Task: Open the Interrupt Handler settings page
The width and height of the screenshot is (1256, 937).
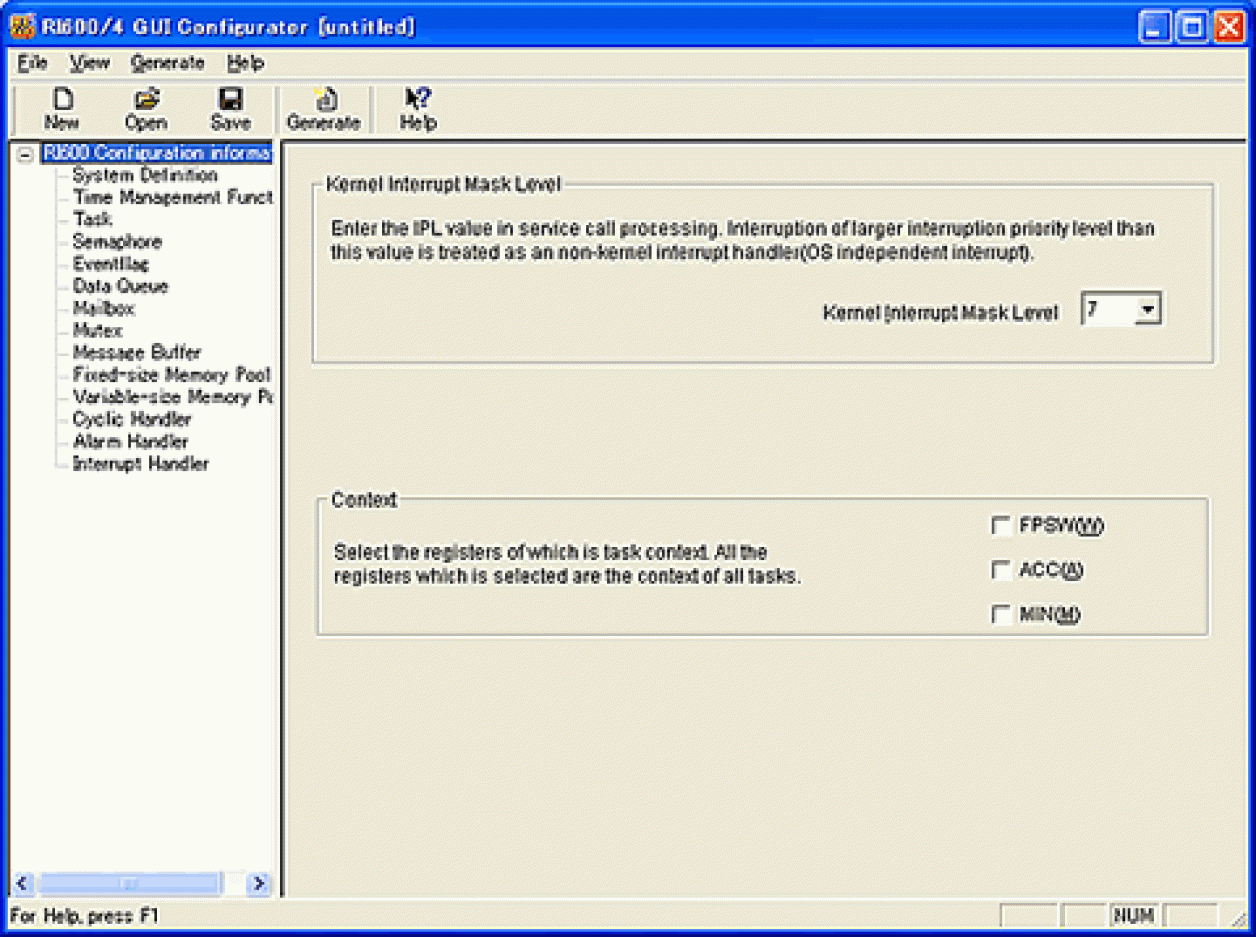Action: [x=141, y=464]
